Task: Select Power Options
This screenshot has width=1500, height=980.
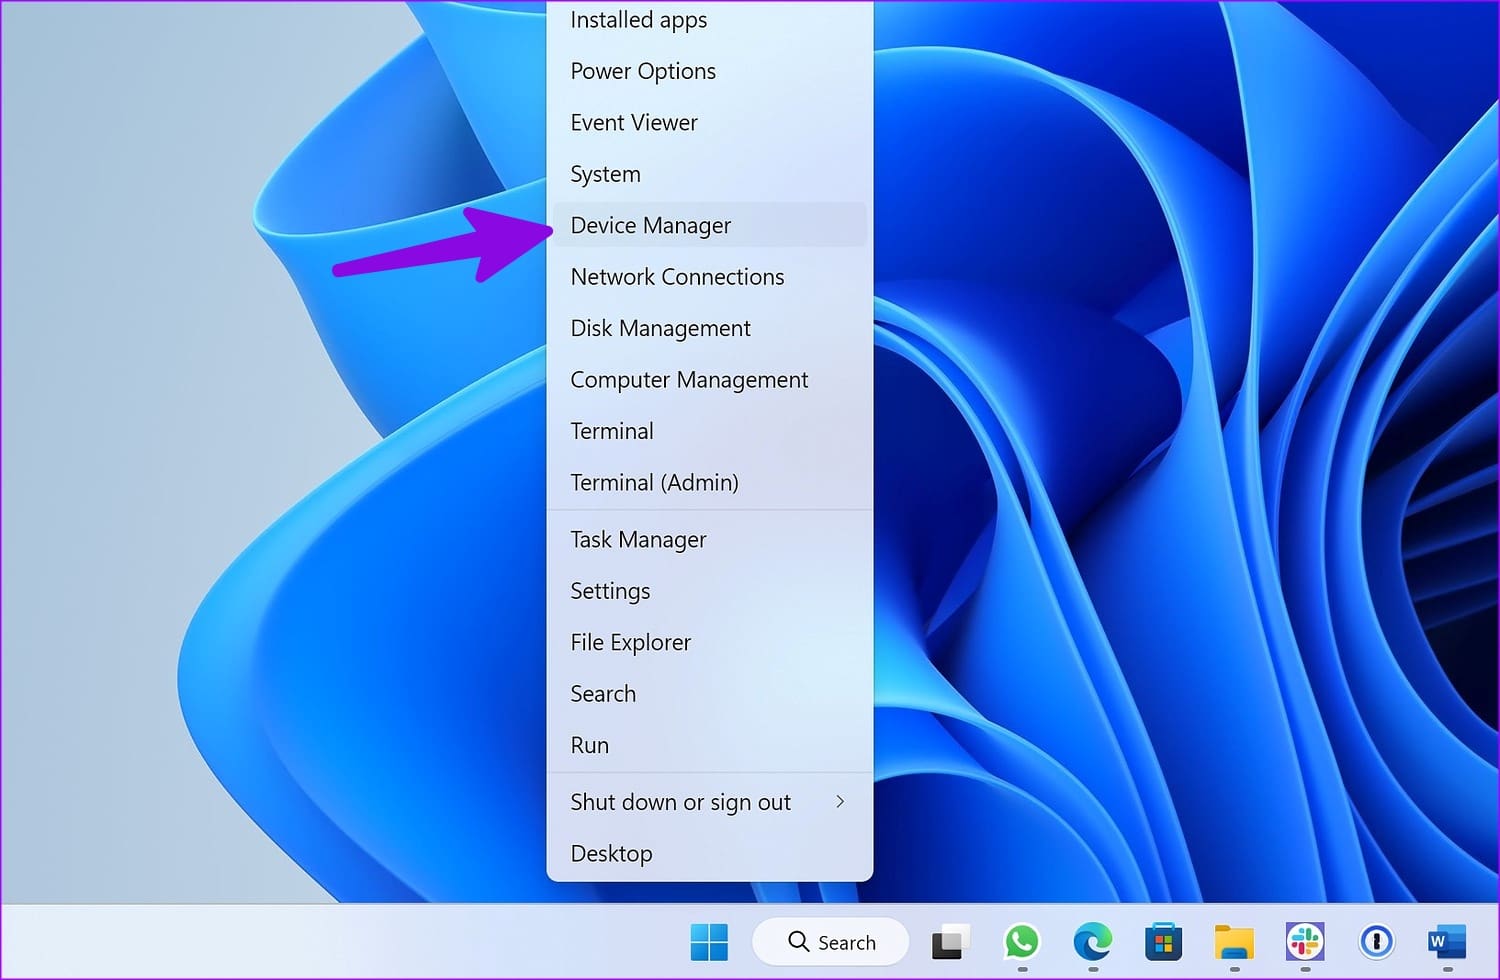Action: 642,71
